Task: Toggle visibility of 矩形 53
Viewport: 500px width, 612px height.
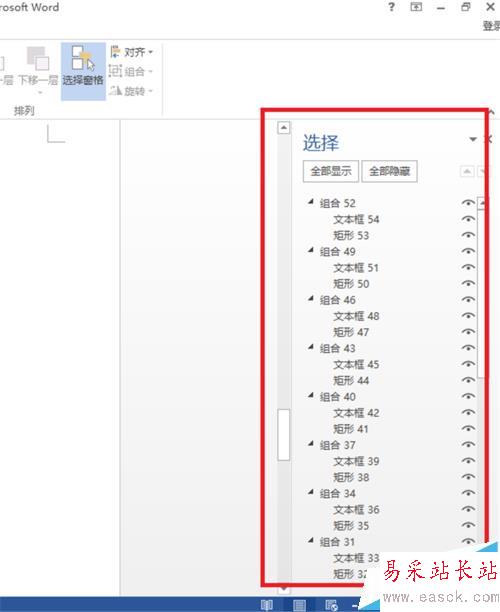Action: (468, 235)
